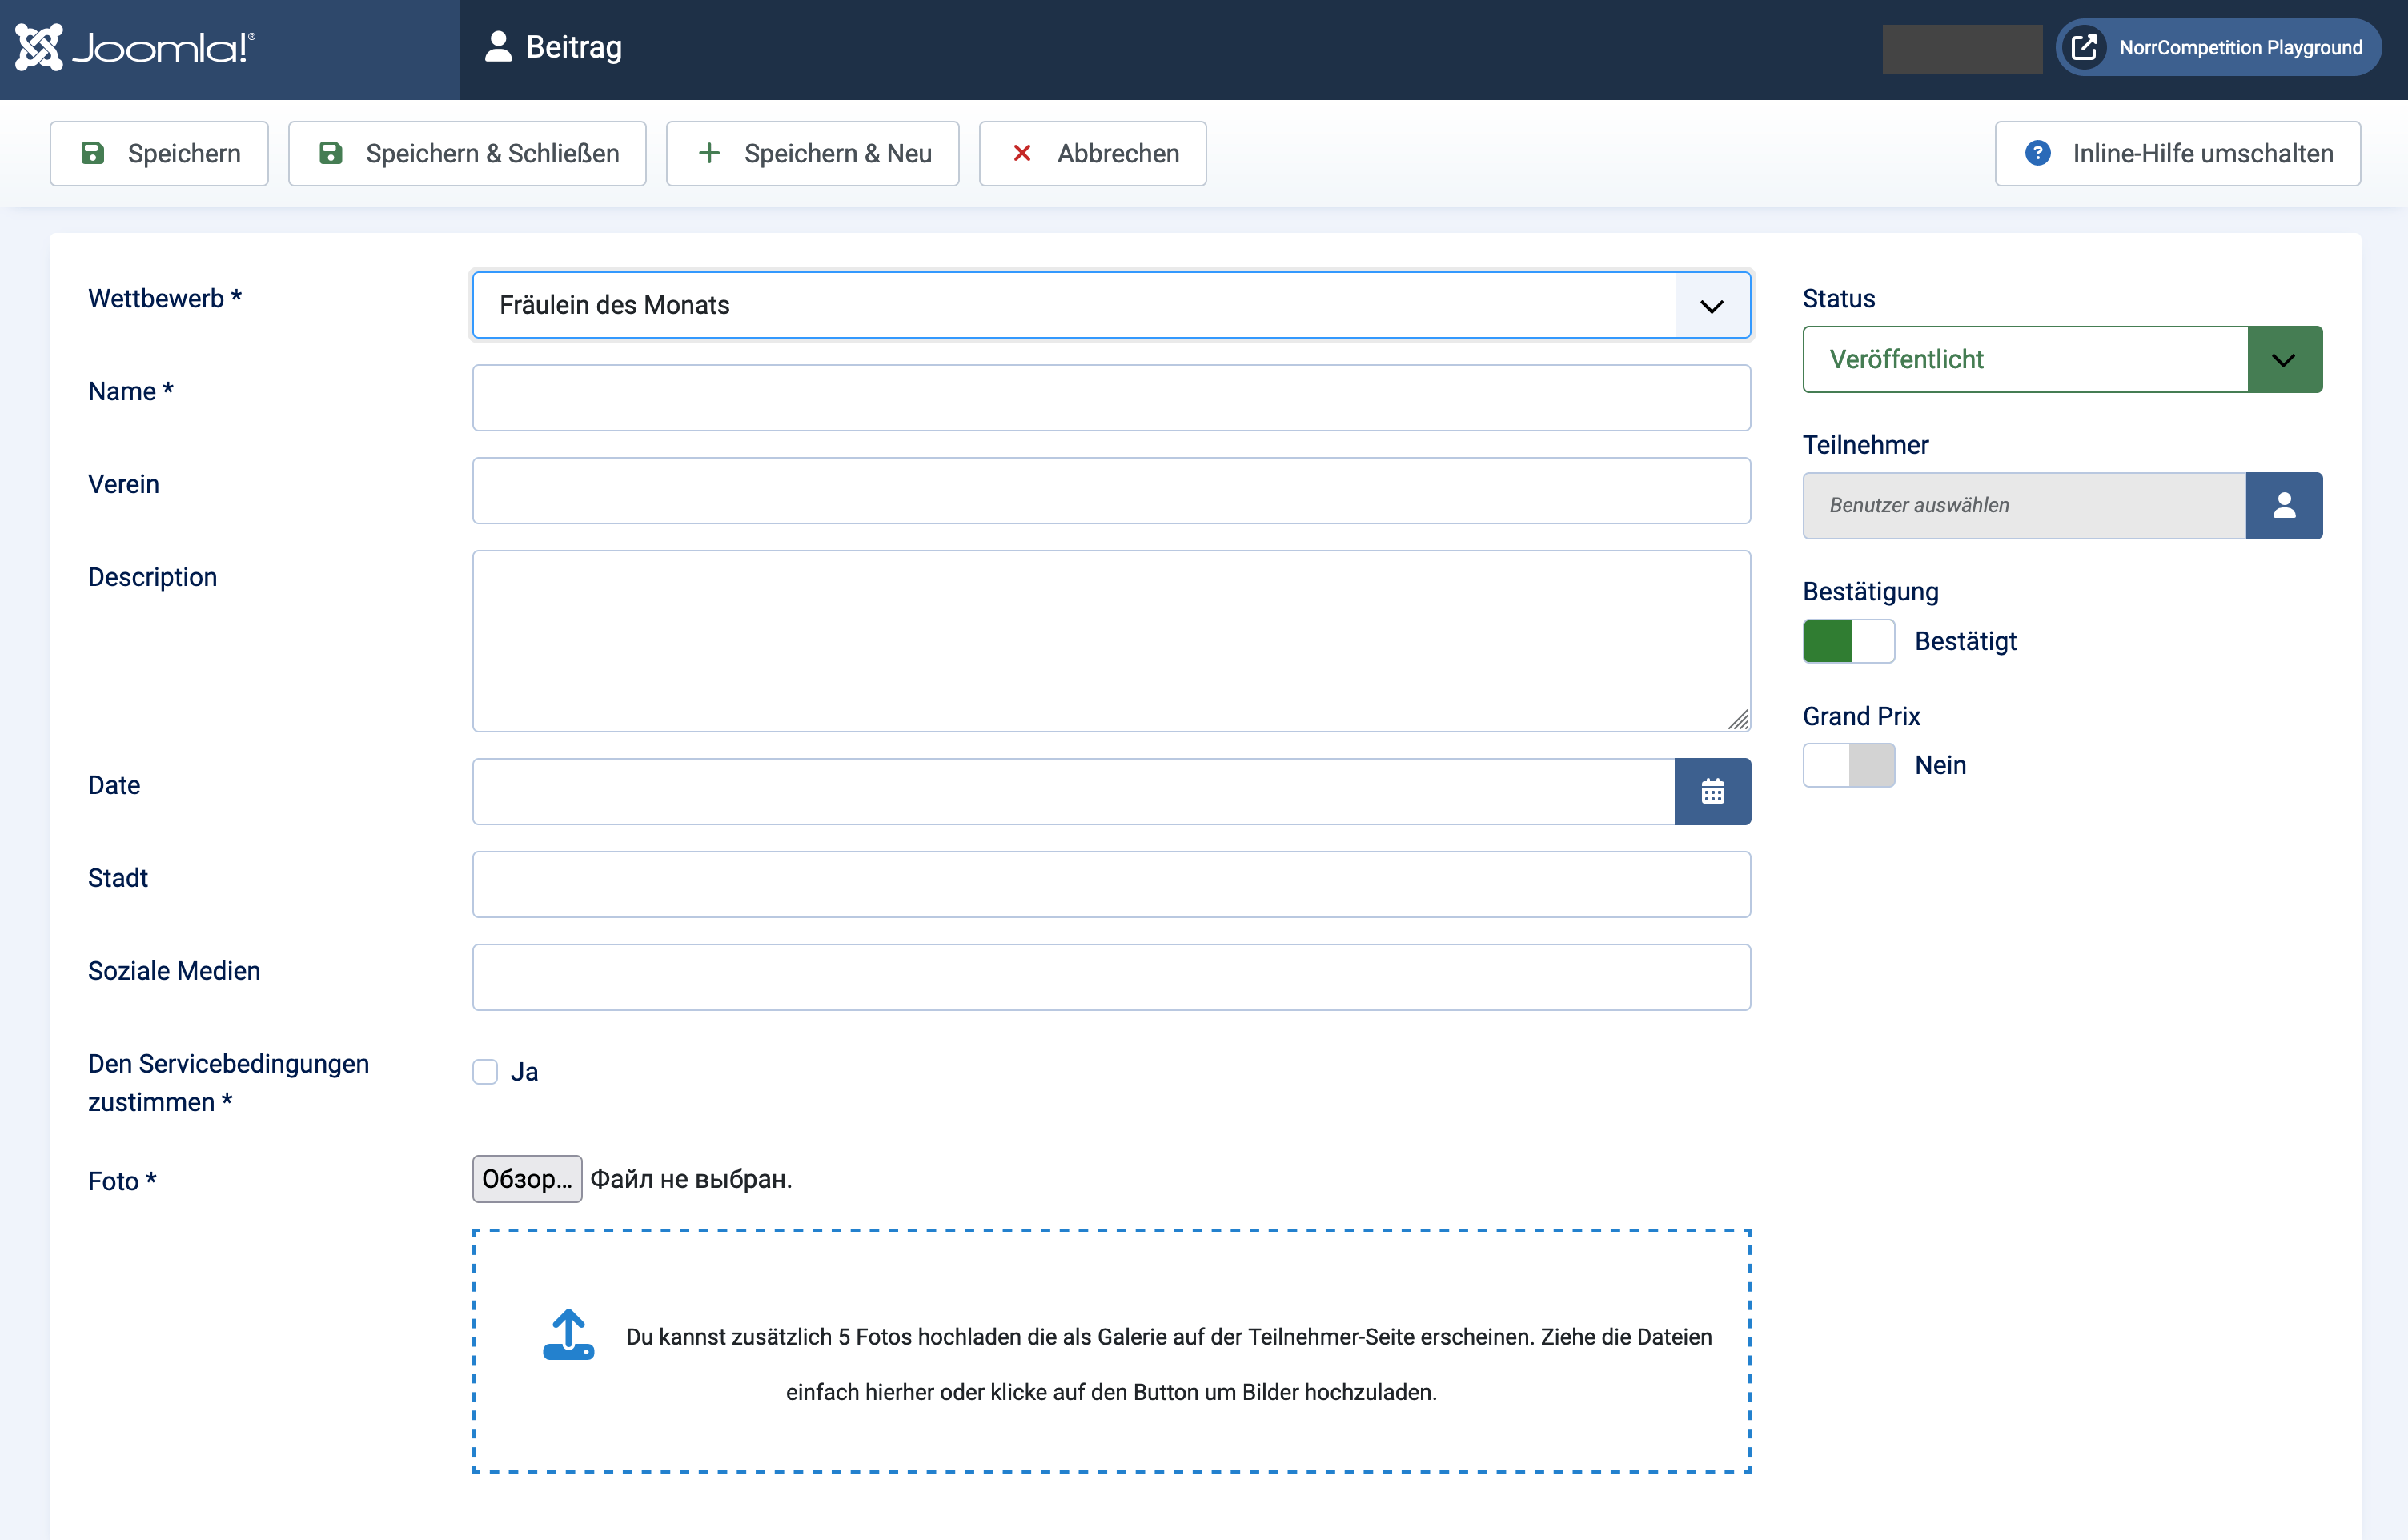
Task: Open the Wettbewerb dropdown
Action: pyautogui.click(x=1110, y=305)
